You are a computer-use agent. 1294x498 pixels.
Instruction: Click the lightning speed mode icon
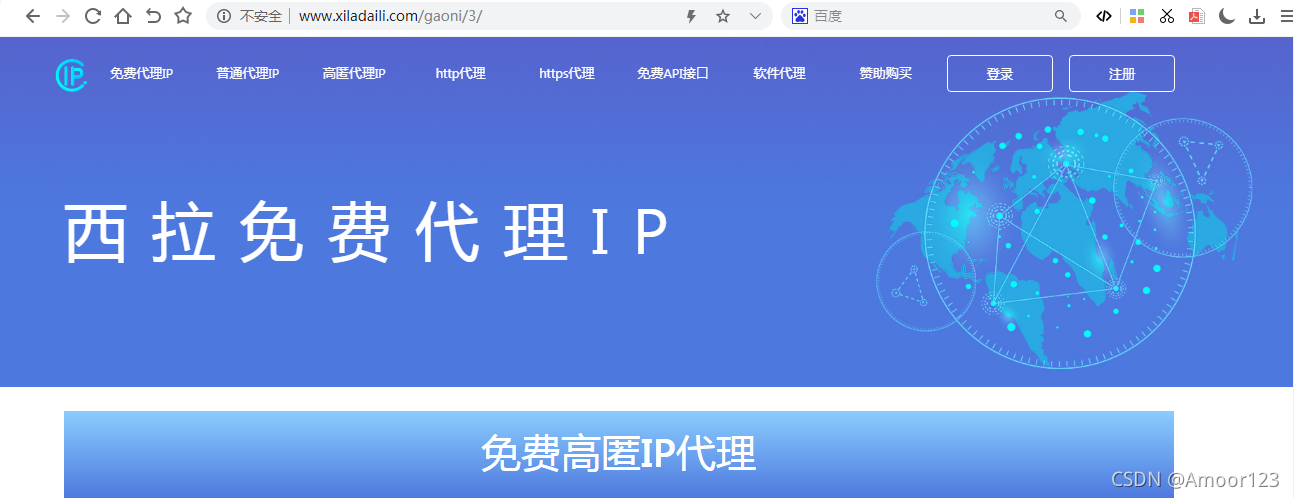coord(690,16)
